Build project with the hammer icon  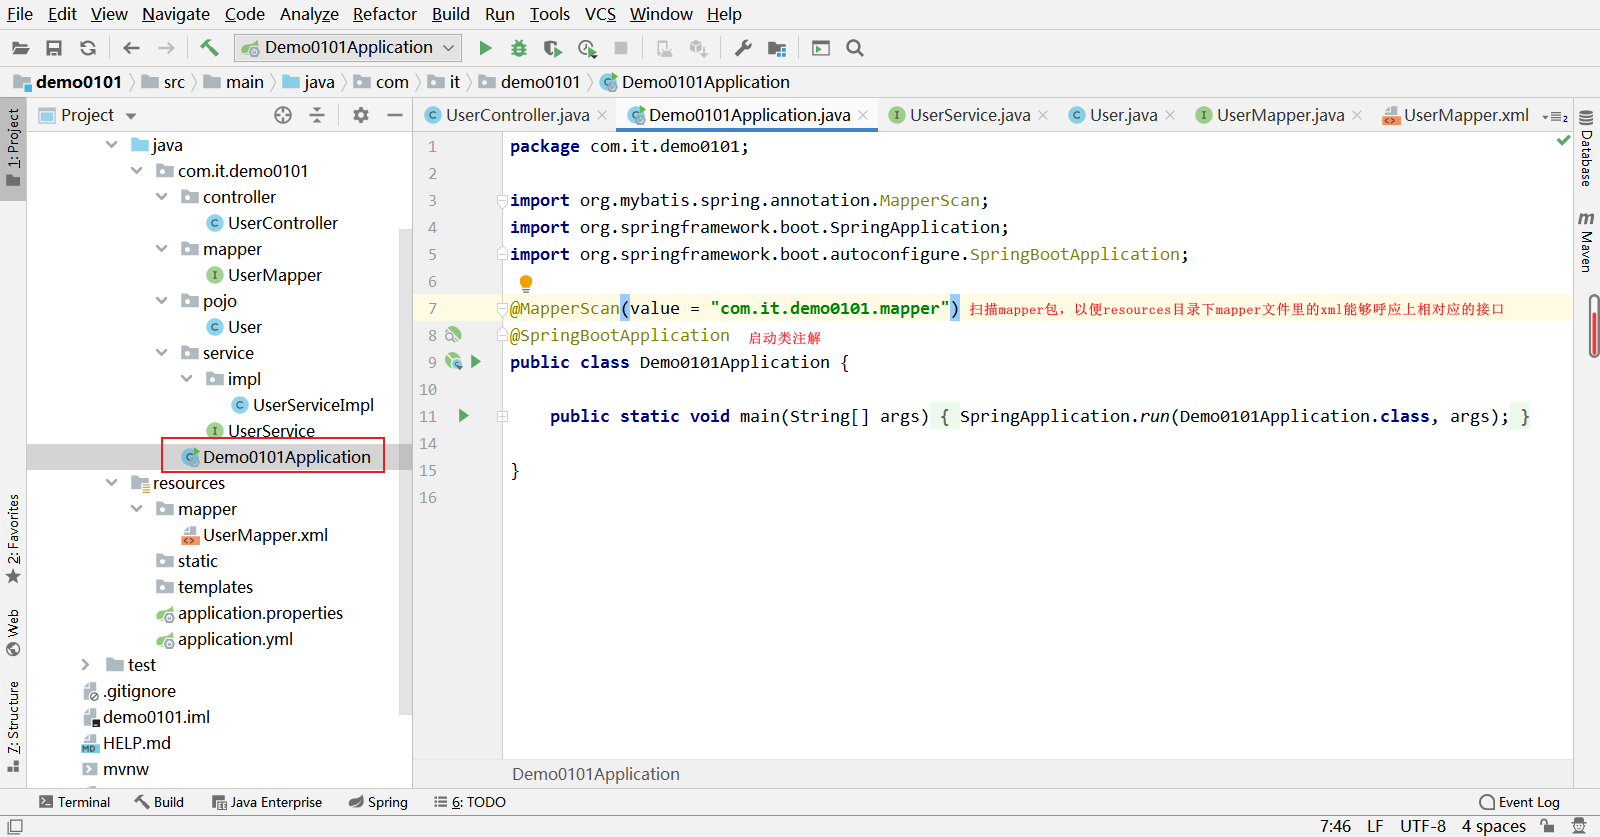(209, 48)
